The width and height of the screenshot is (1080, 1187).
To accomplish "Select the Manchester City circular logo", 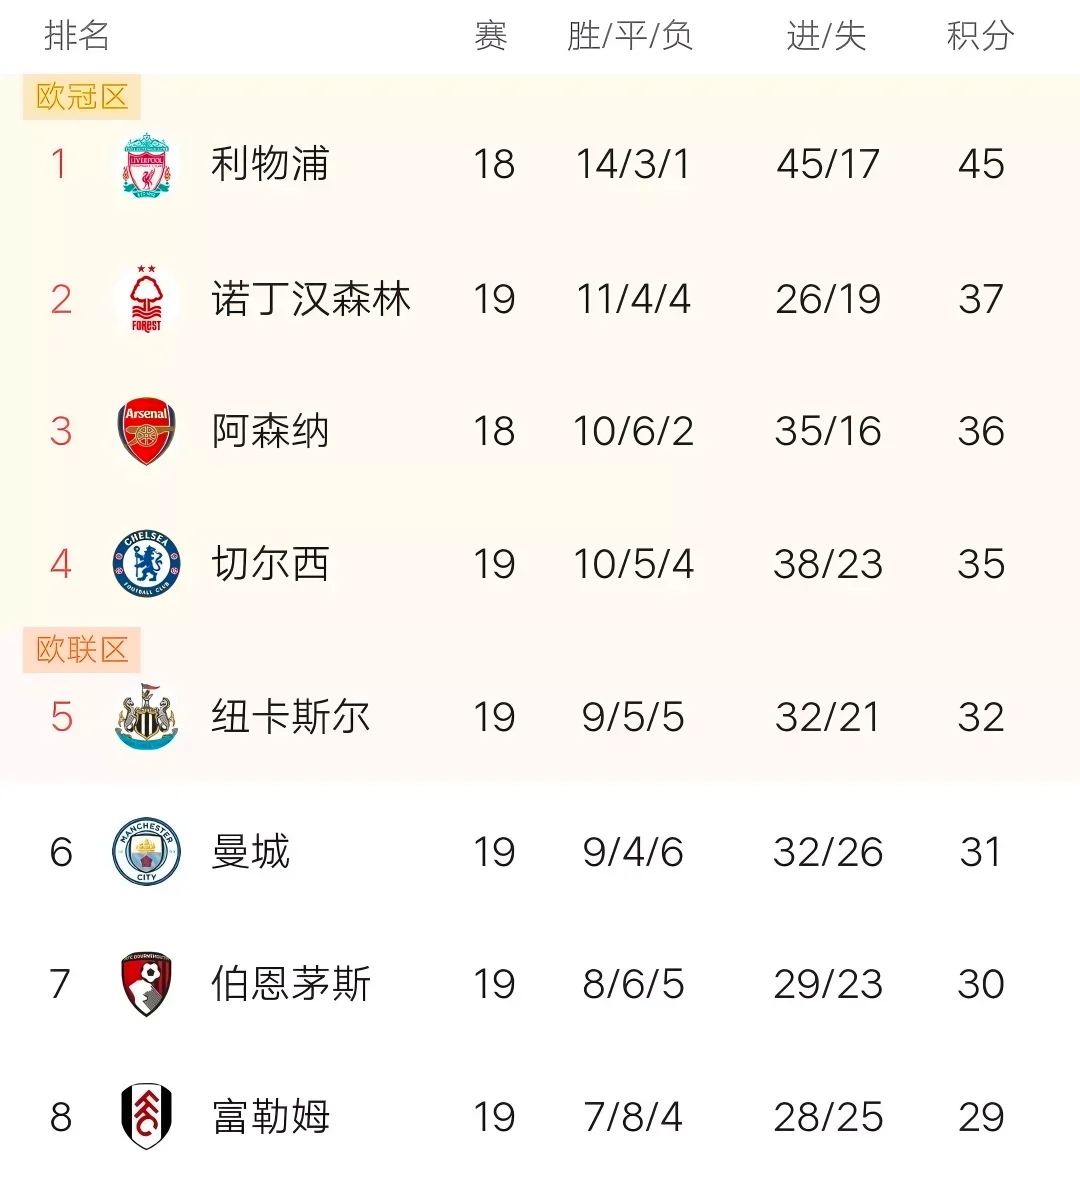I will tap(144, 852).
